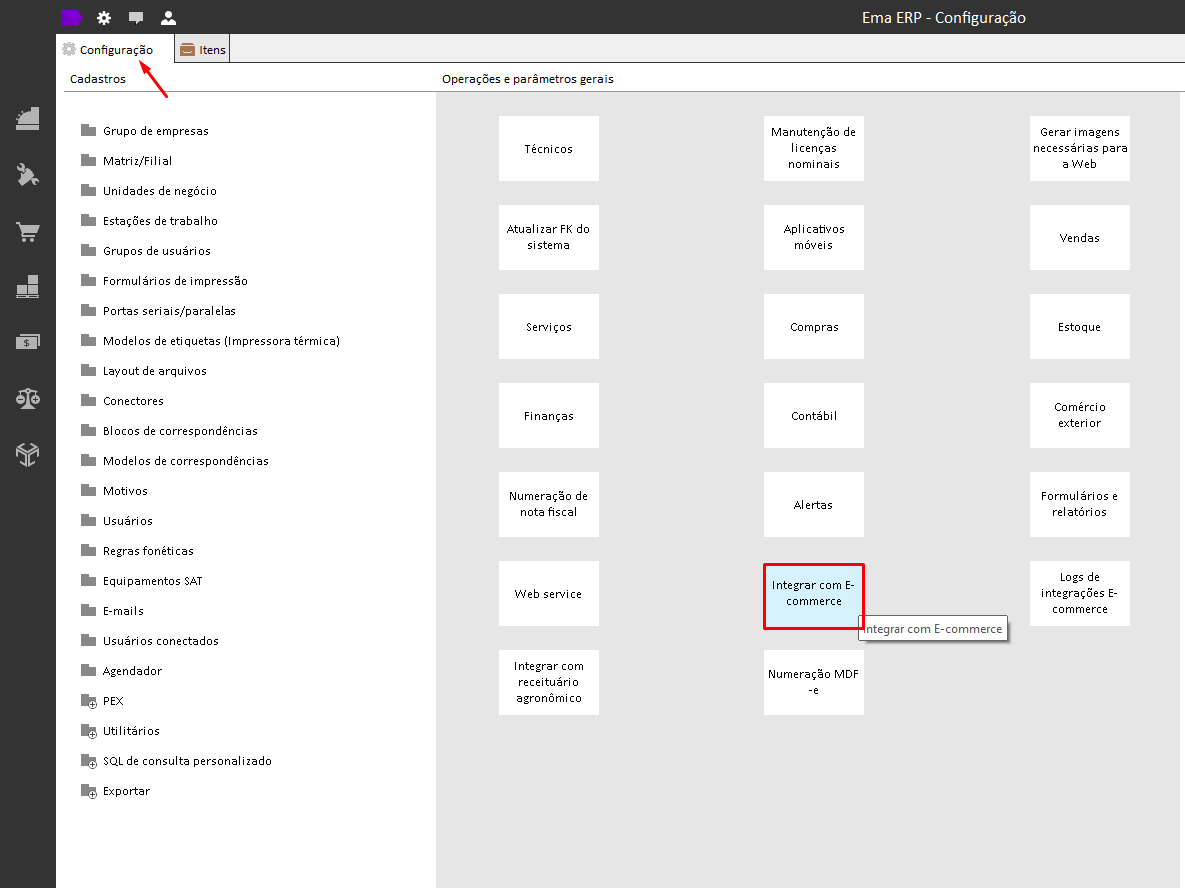The height and width of the screenshot is (888, 1185).
Task: Expand the Utilitários folder node
Action: [89, 732]
